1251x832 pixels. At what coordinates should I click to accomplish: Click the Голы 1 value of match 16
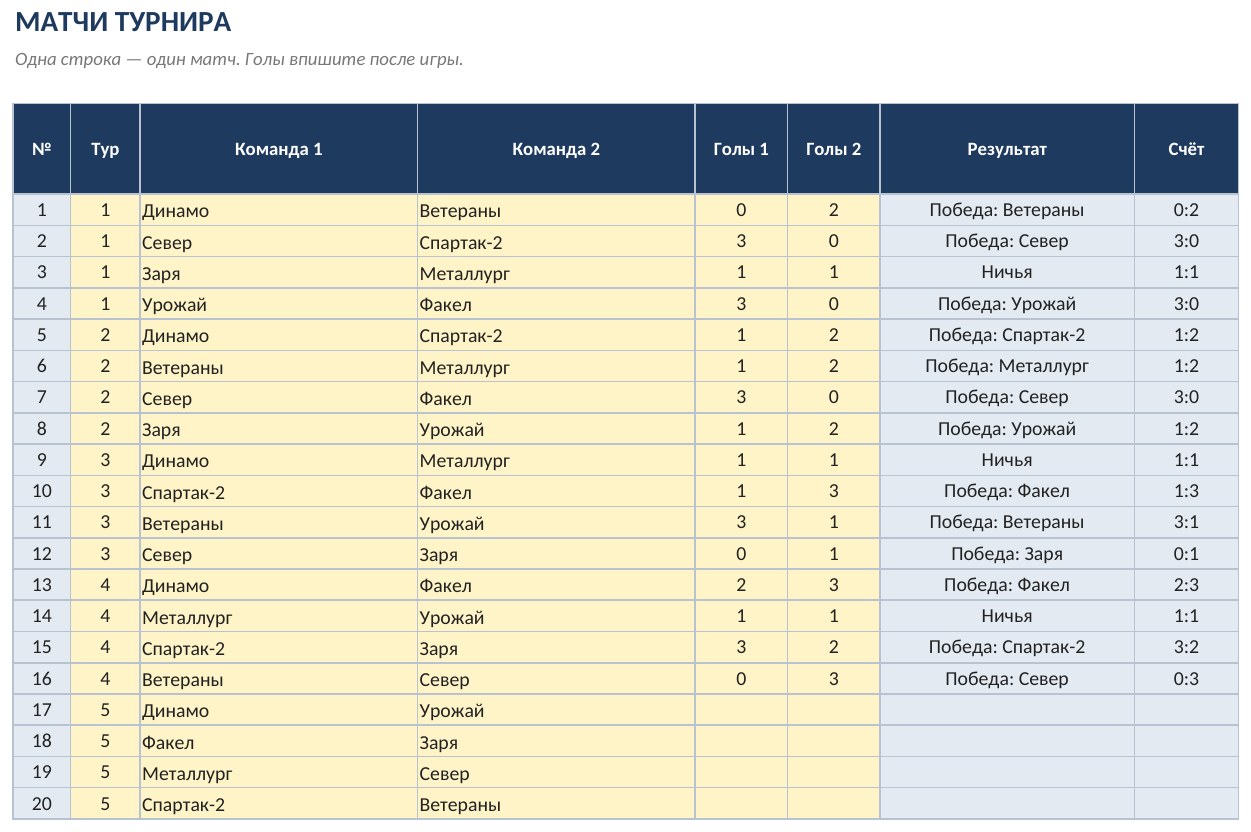click(741, 679)
